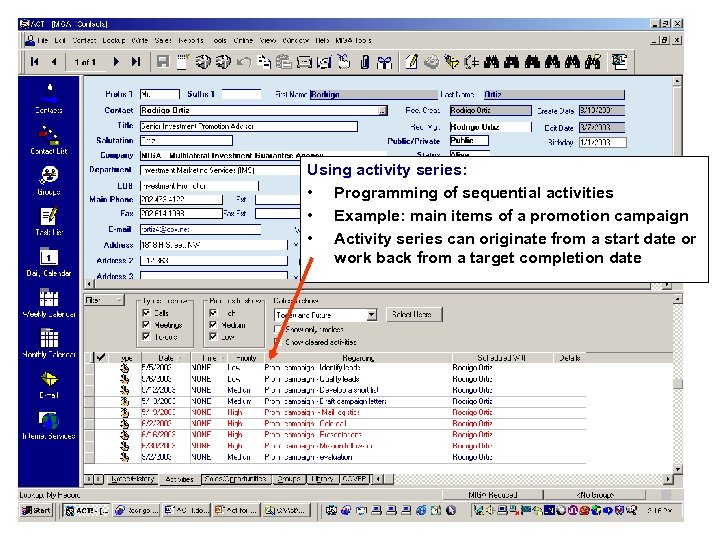Open the MIGA Tools menu

(x=353, y=40)
